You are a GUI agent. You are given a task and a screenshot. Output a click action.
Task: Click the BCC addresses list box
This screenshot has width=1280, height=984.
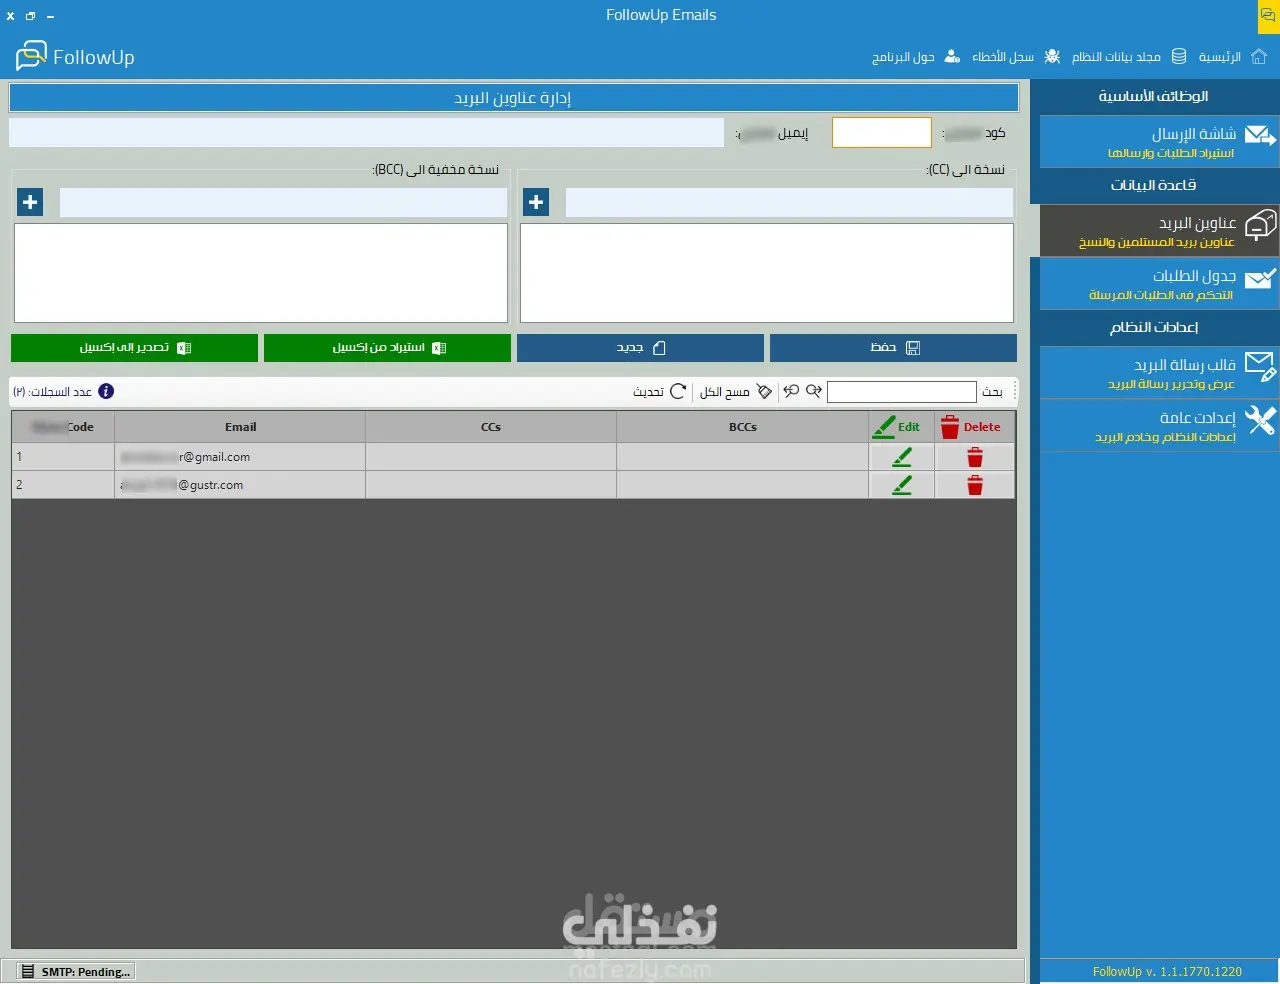pyautogui.click(x=261, y=273)
